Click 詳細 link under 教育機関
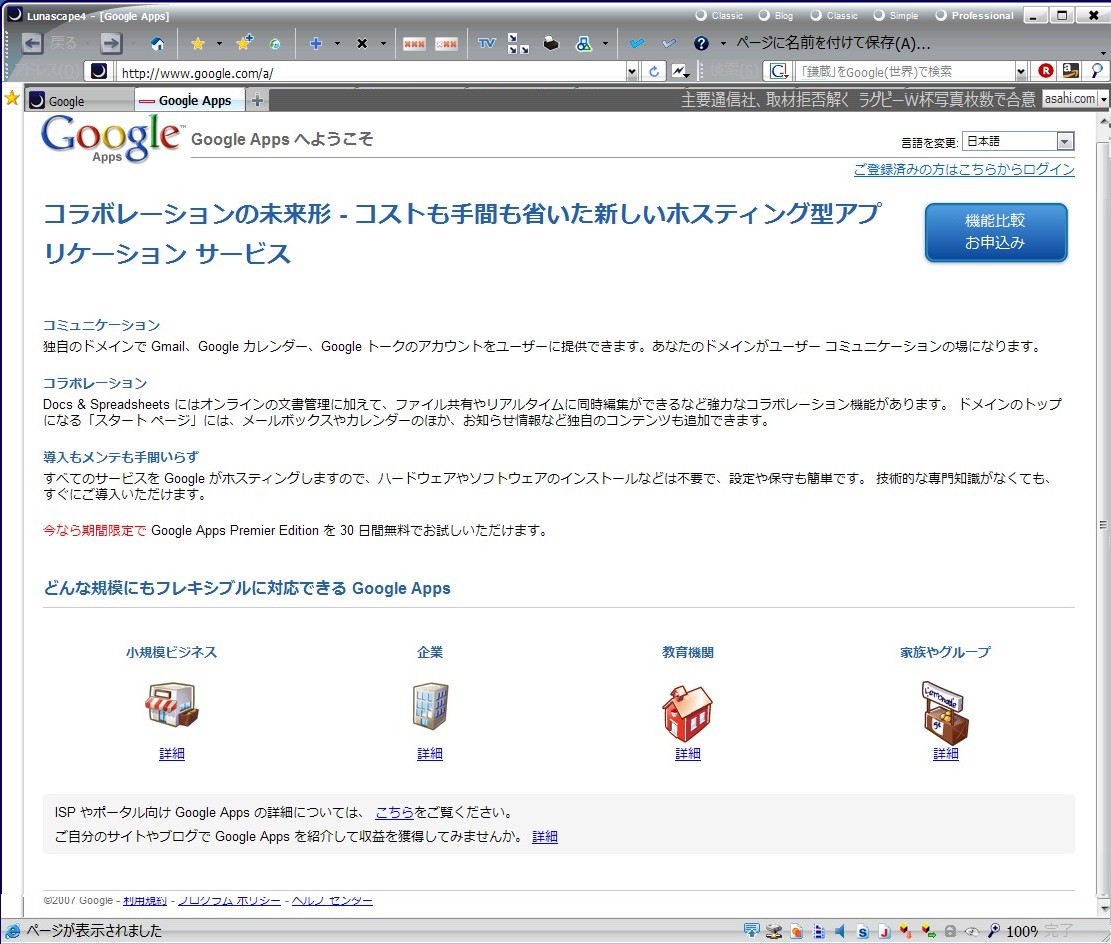1111x944 pixels. coord(687,753)
